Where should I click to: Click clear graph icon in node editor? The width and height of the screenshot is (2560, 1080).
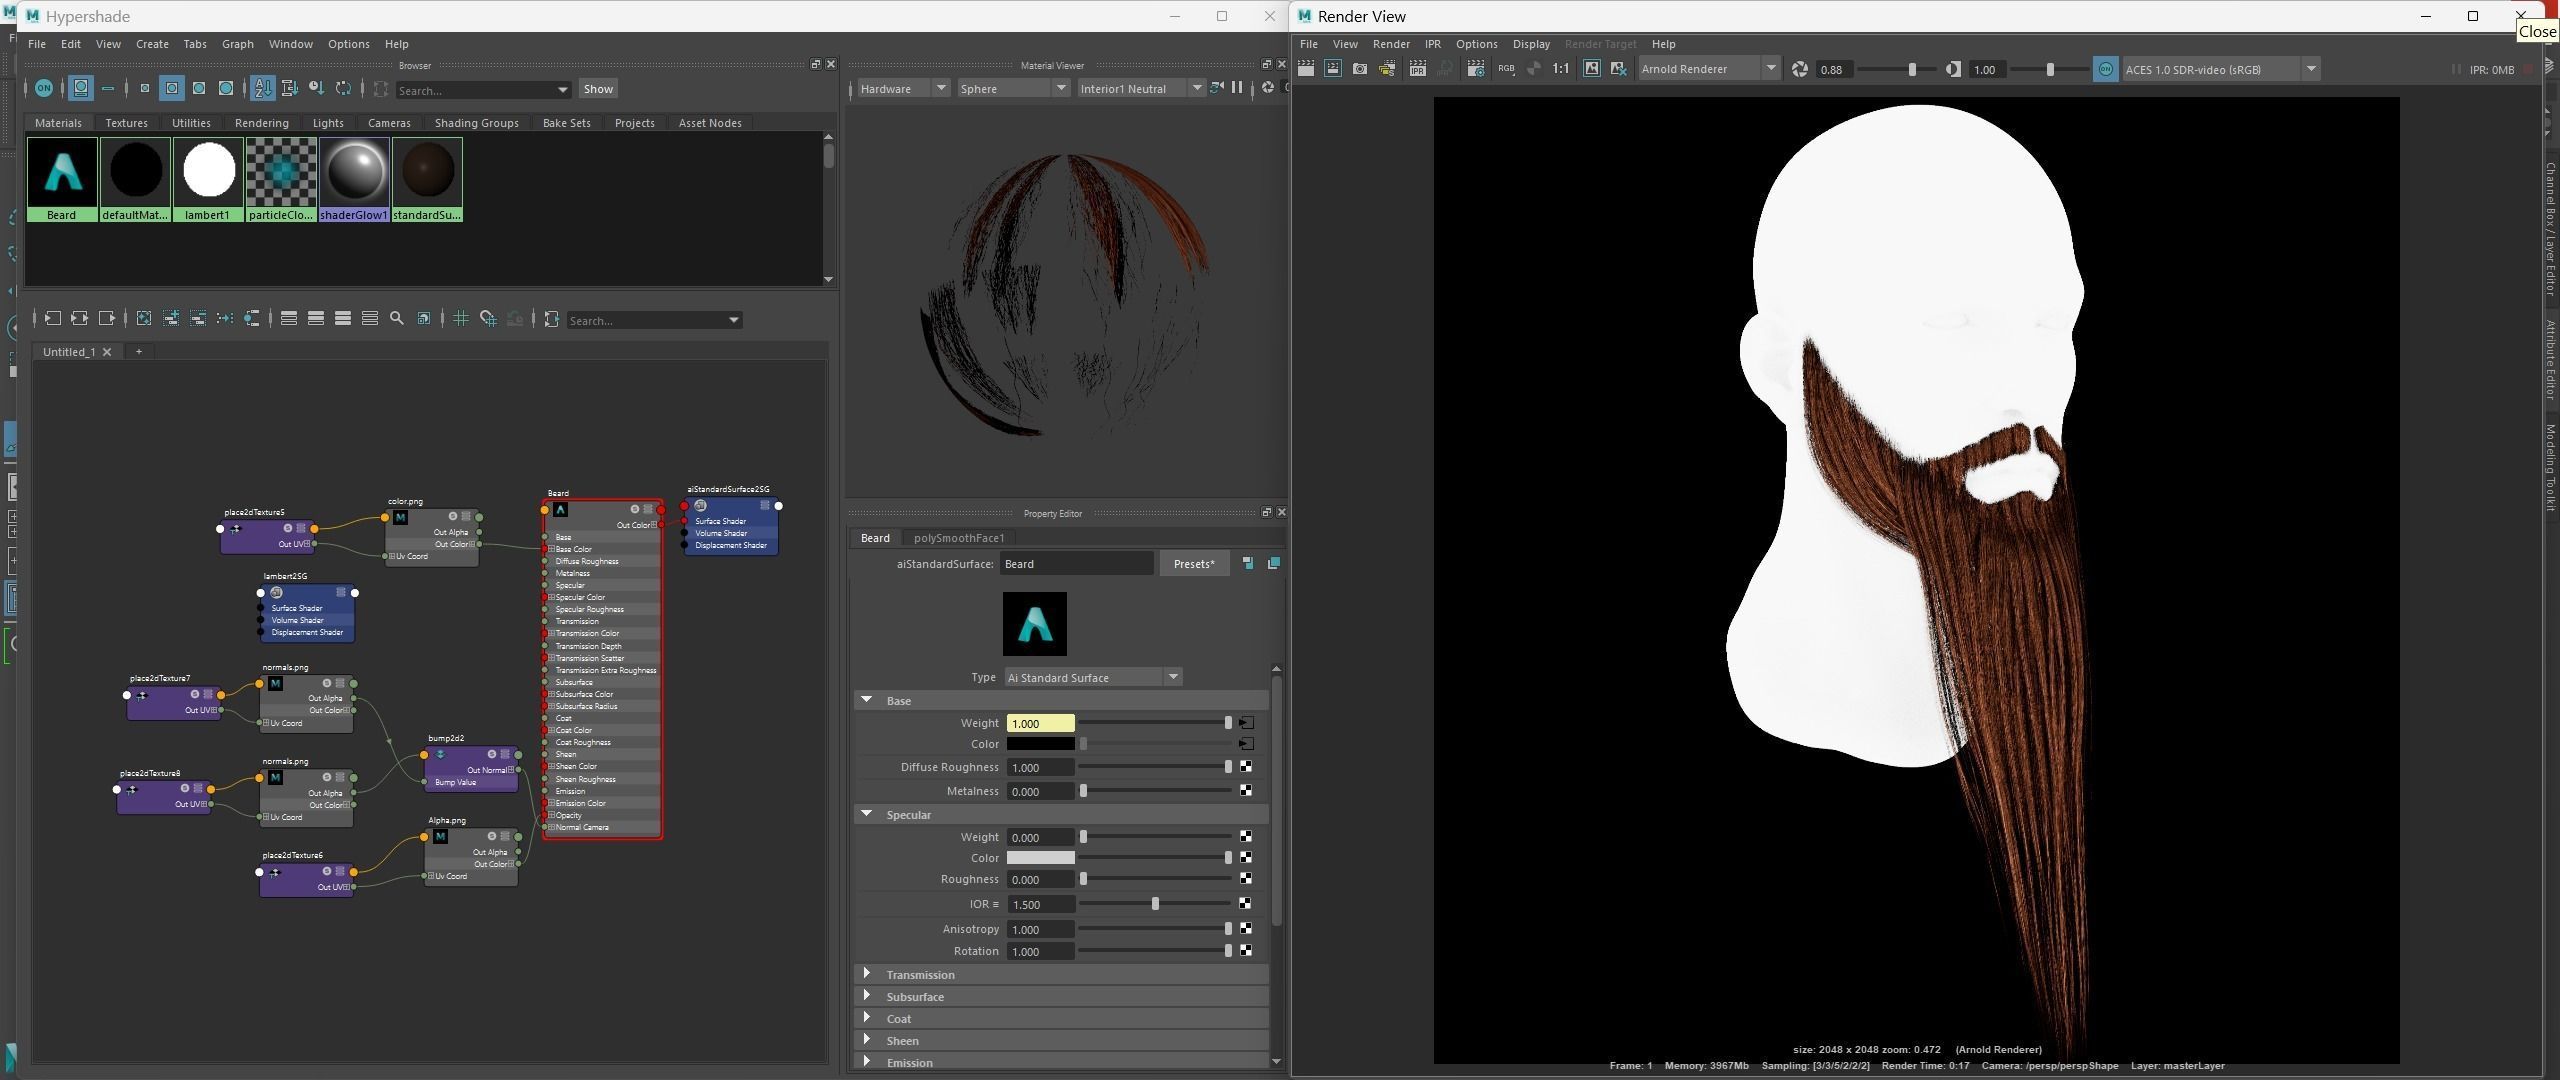144,319
